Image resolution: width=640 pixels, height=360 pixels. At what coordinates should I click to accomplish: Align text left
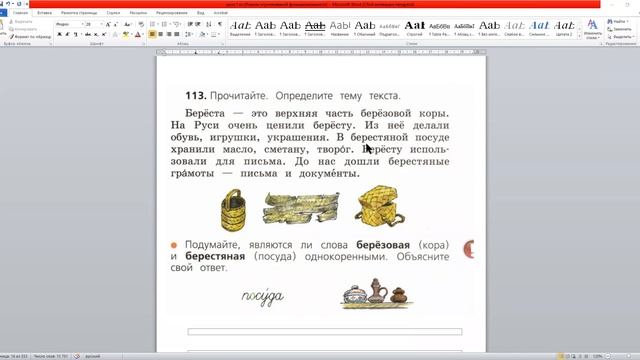pyautogui.click(x=152, y=35)
